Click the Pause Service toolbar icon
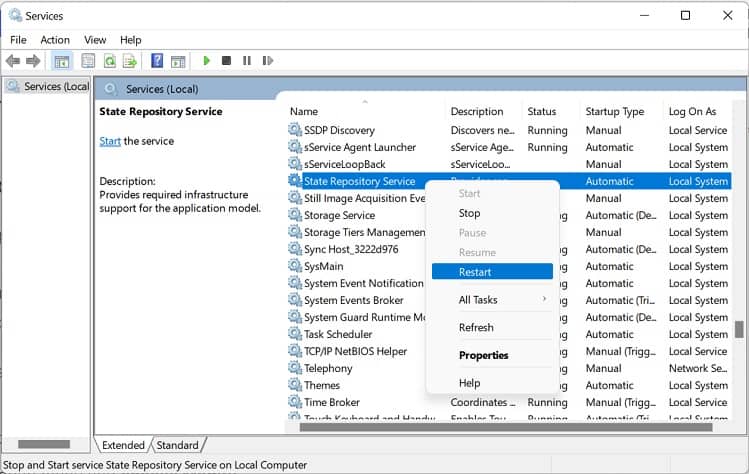 pos(247,61)
